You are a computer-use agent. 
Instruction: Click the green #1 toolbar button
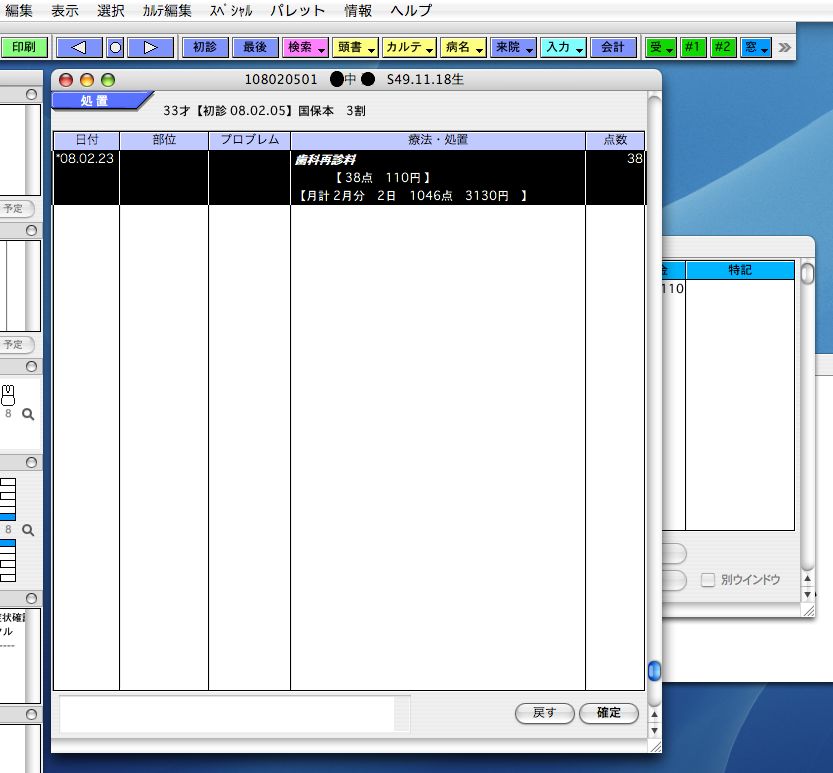coord(692,47)
